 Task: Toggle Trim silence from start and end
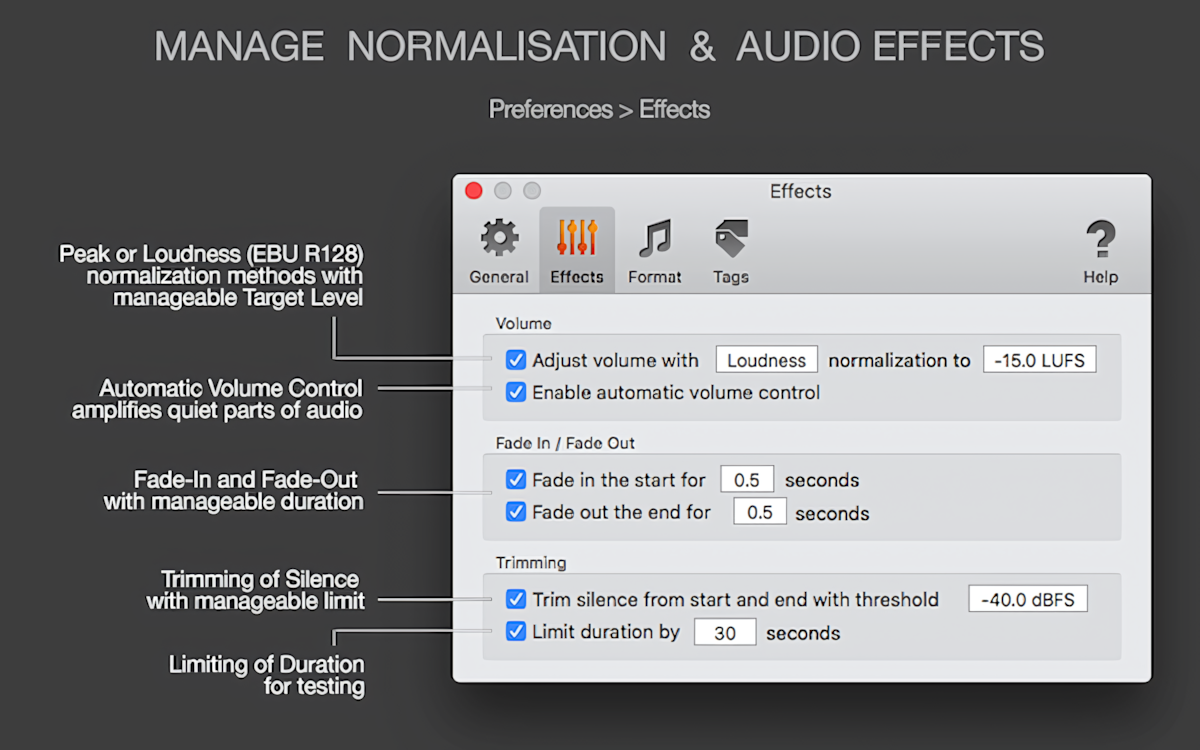516,599
